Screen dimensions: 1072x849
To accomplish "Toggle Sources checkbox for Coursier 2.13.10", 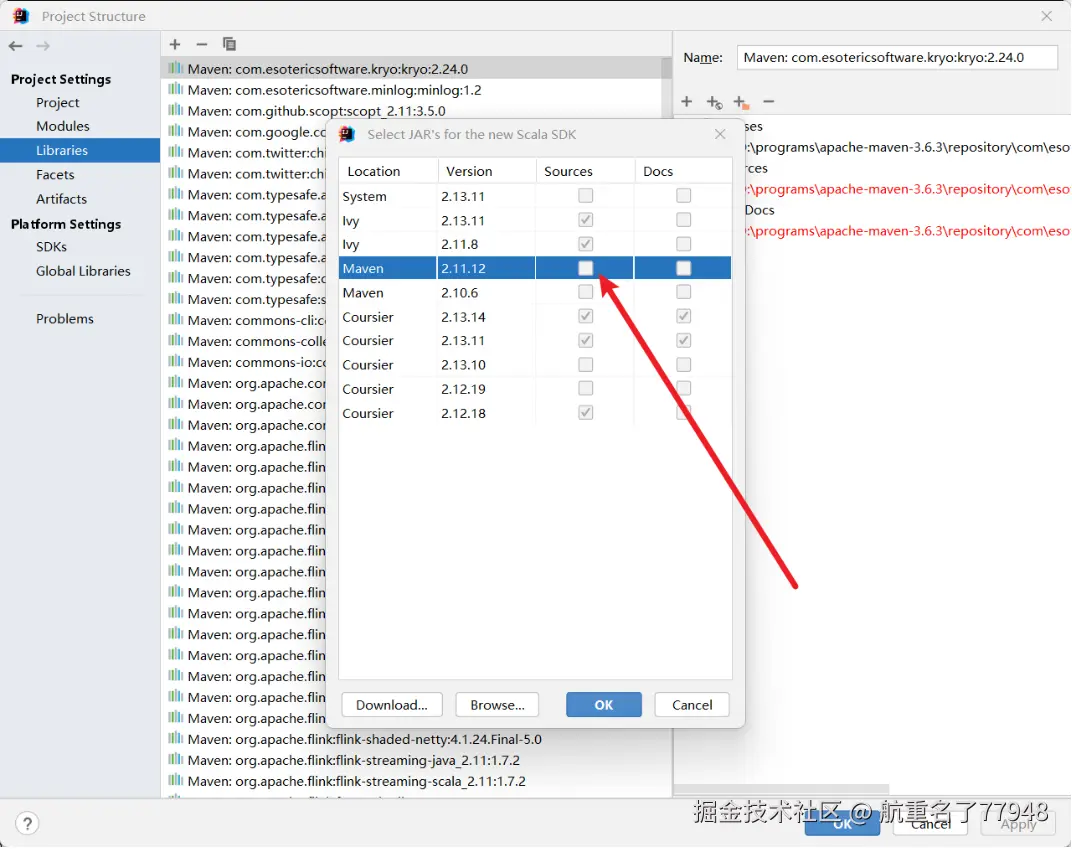I will [585, 364].
